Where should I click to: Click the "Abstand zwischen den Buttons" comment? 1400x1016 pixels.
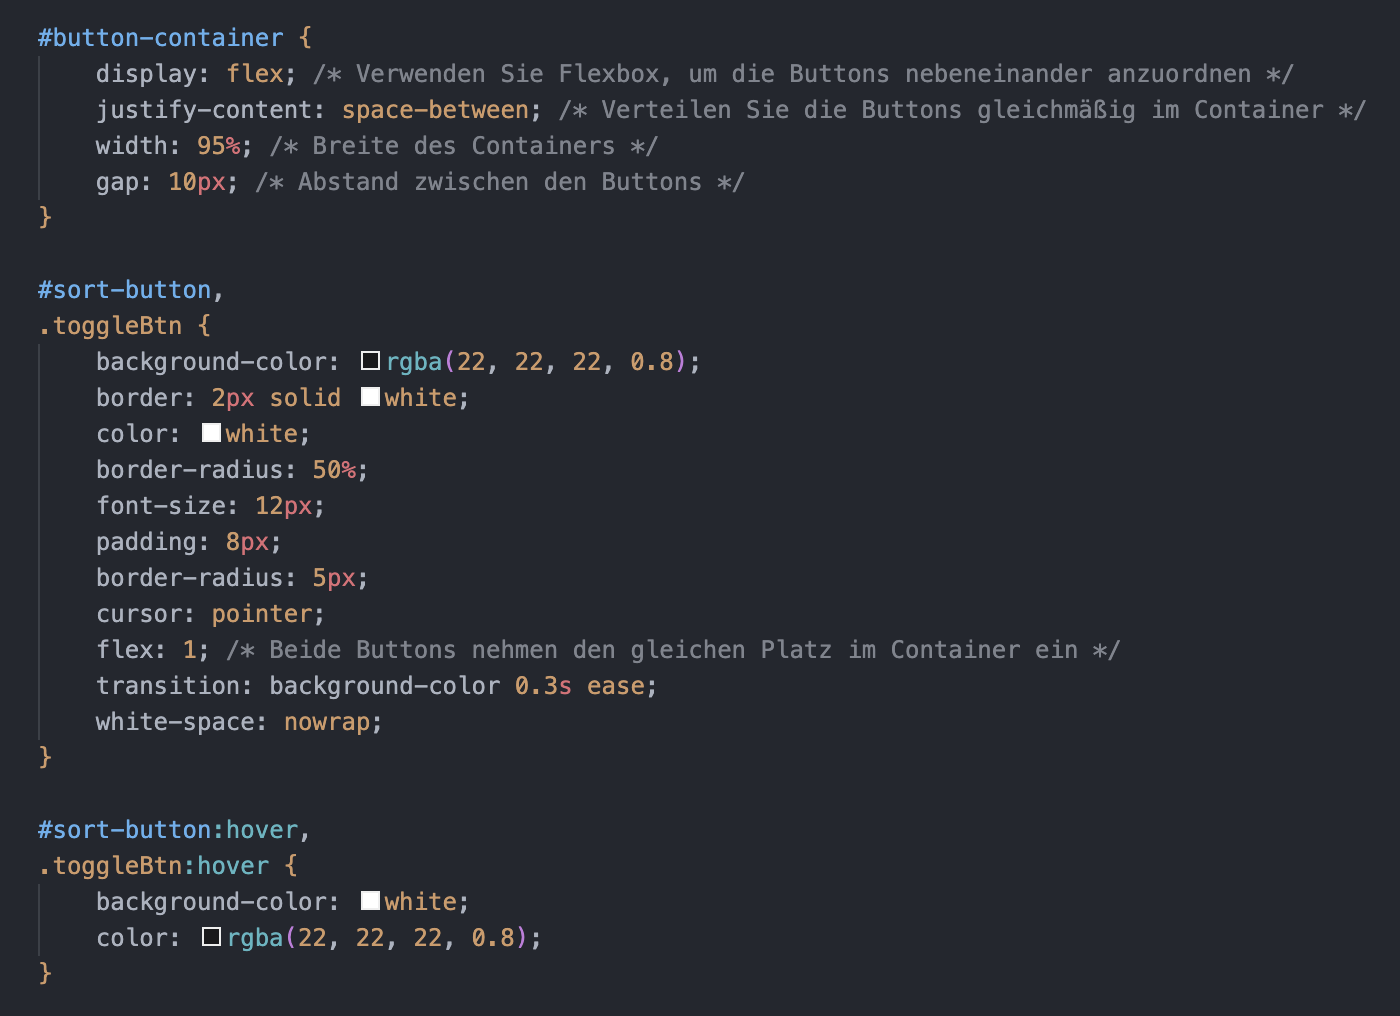pyautogui.click(x=499, y=182)
